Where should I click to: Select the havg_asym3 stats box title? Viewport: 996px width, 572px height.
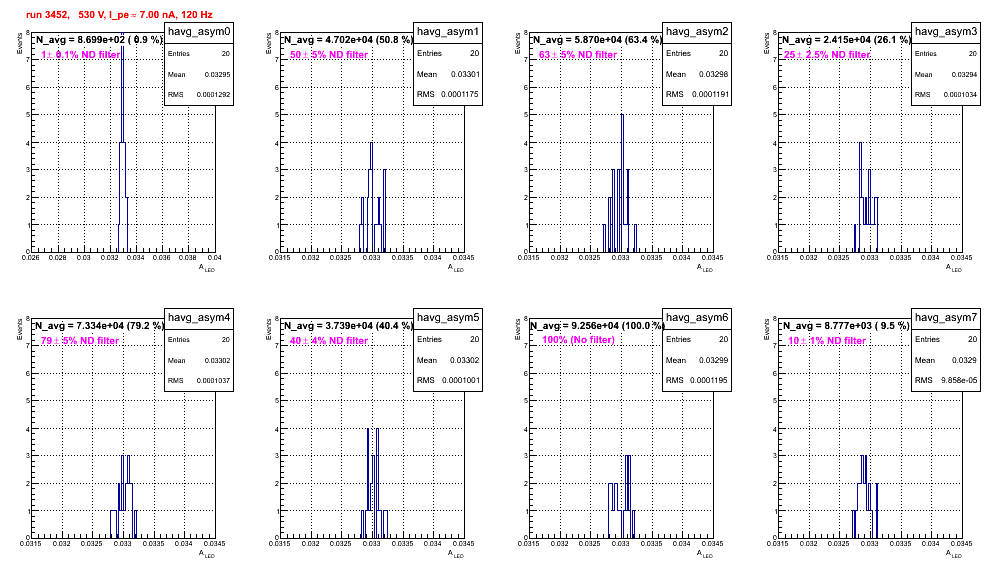pyautogui.click(x=946, y=32)
